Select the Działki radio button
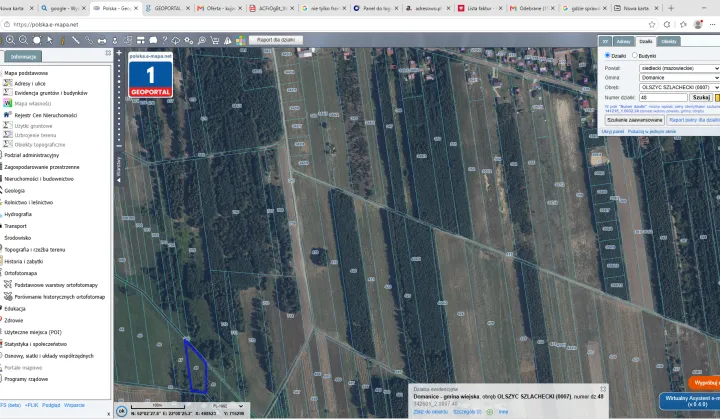This screenshot has width=720, height=420. pos(607,55)
